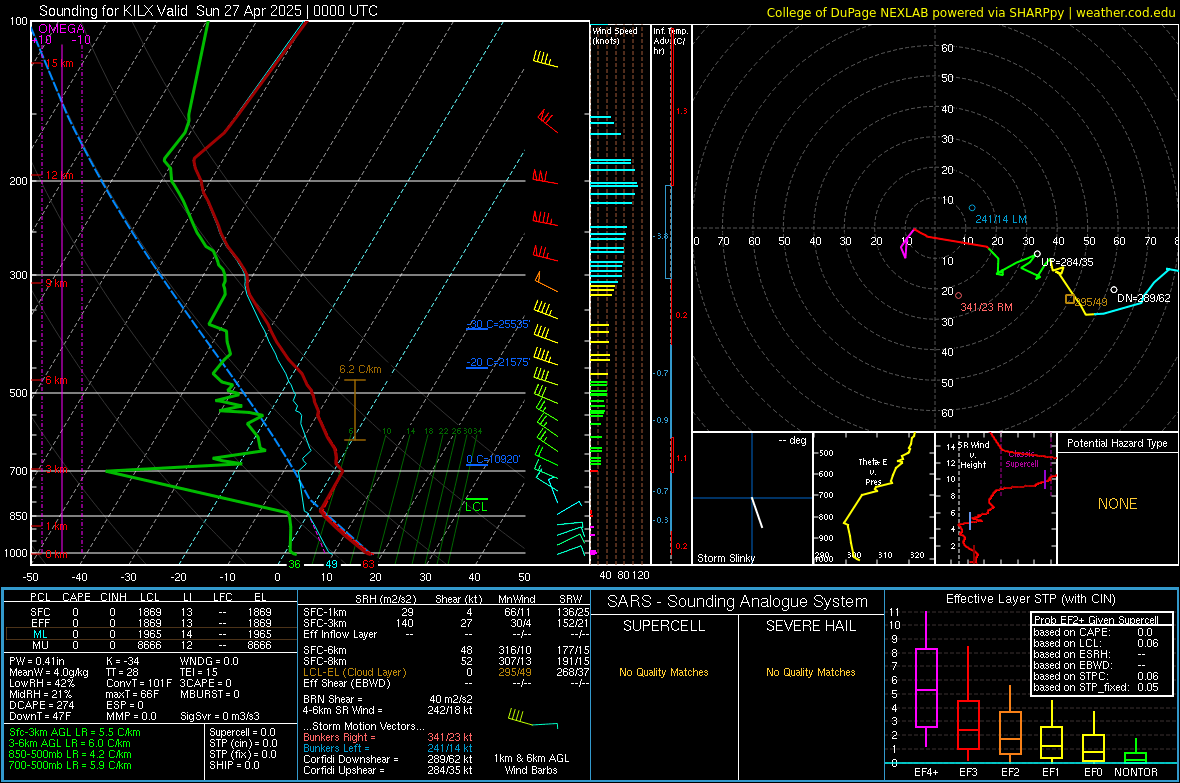Select the Corfidi upshear point UP=284/35
The width and height of the screenshot is (1180, 783).
click(1037, 254)
